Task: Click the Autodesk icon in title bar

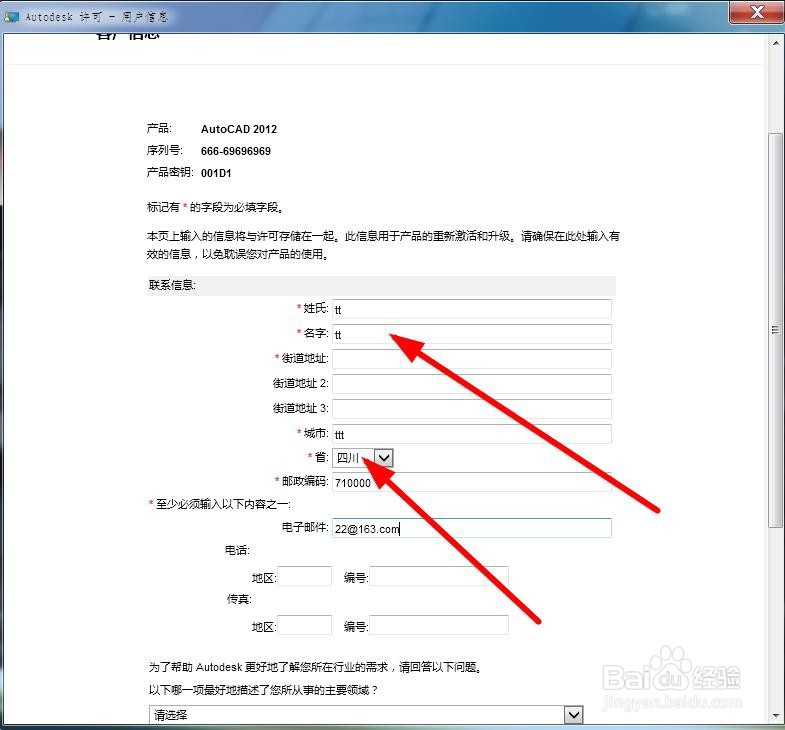Action: pos(12,17)
